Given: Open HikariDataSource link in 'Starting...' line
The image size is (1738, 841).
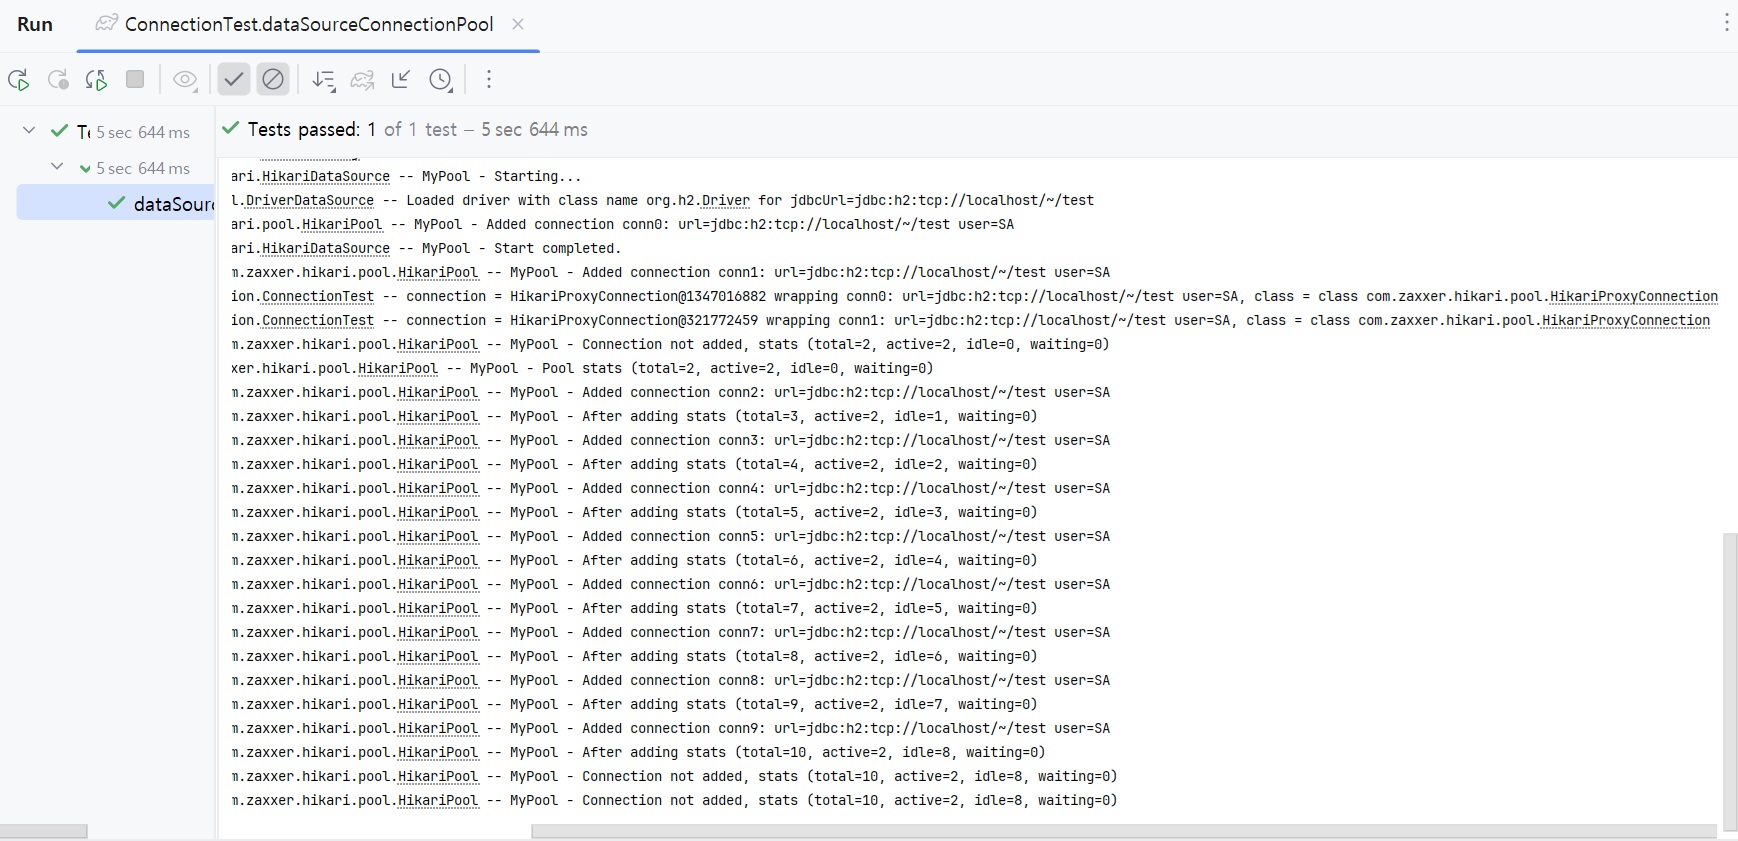Looking at the screenshot, I should pyautogui.click(x=326, y=177).
